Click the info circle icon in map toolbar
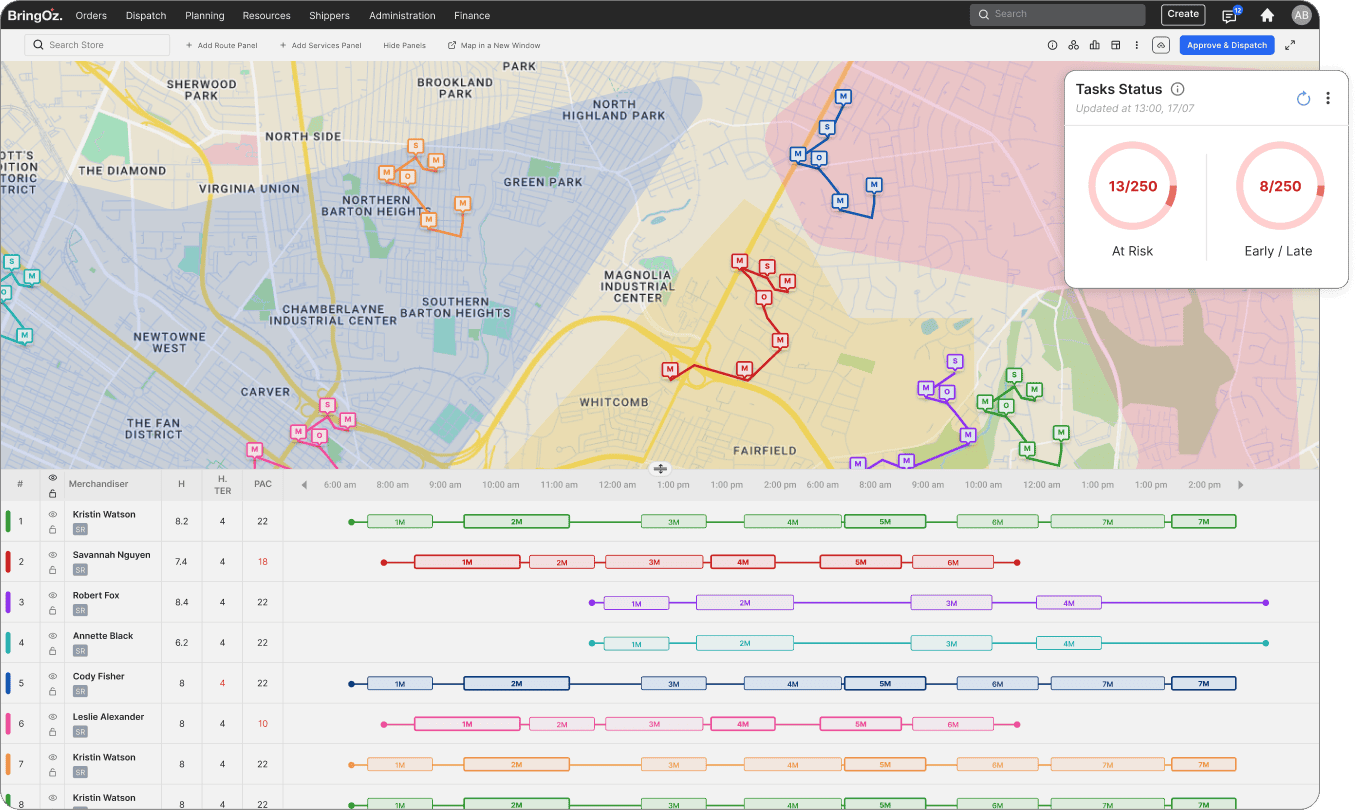 [1052, 45]
